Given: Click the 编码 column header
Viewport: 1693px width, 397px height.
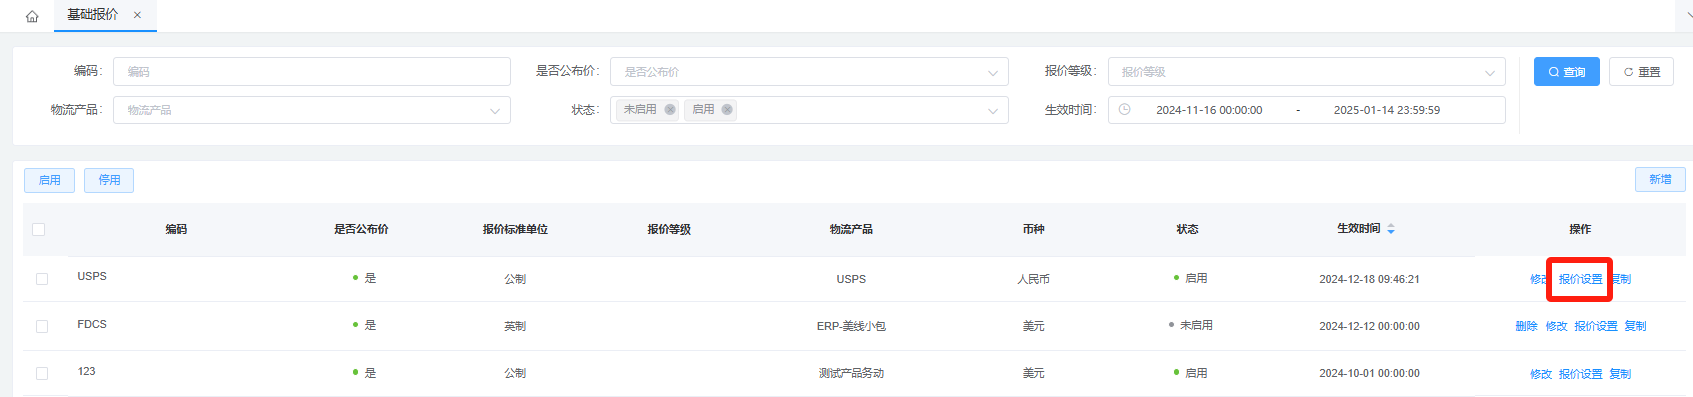Looking at the screenshot, I should [176, 229].
